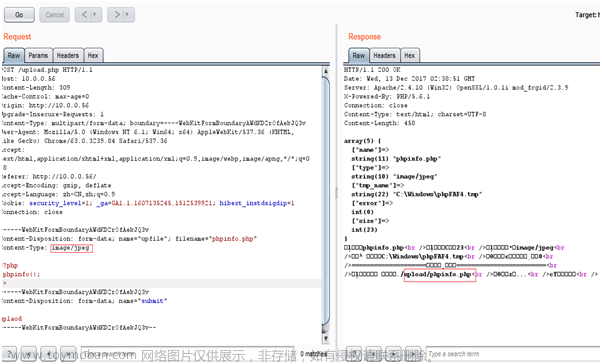Click previous-match arrow in request search bar
Viewport: 602px width, 364px height.
pos(29,354)
